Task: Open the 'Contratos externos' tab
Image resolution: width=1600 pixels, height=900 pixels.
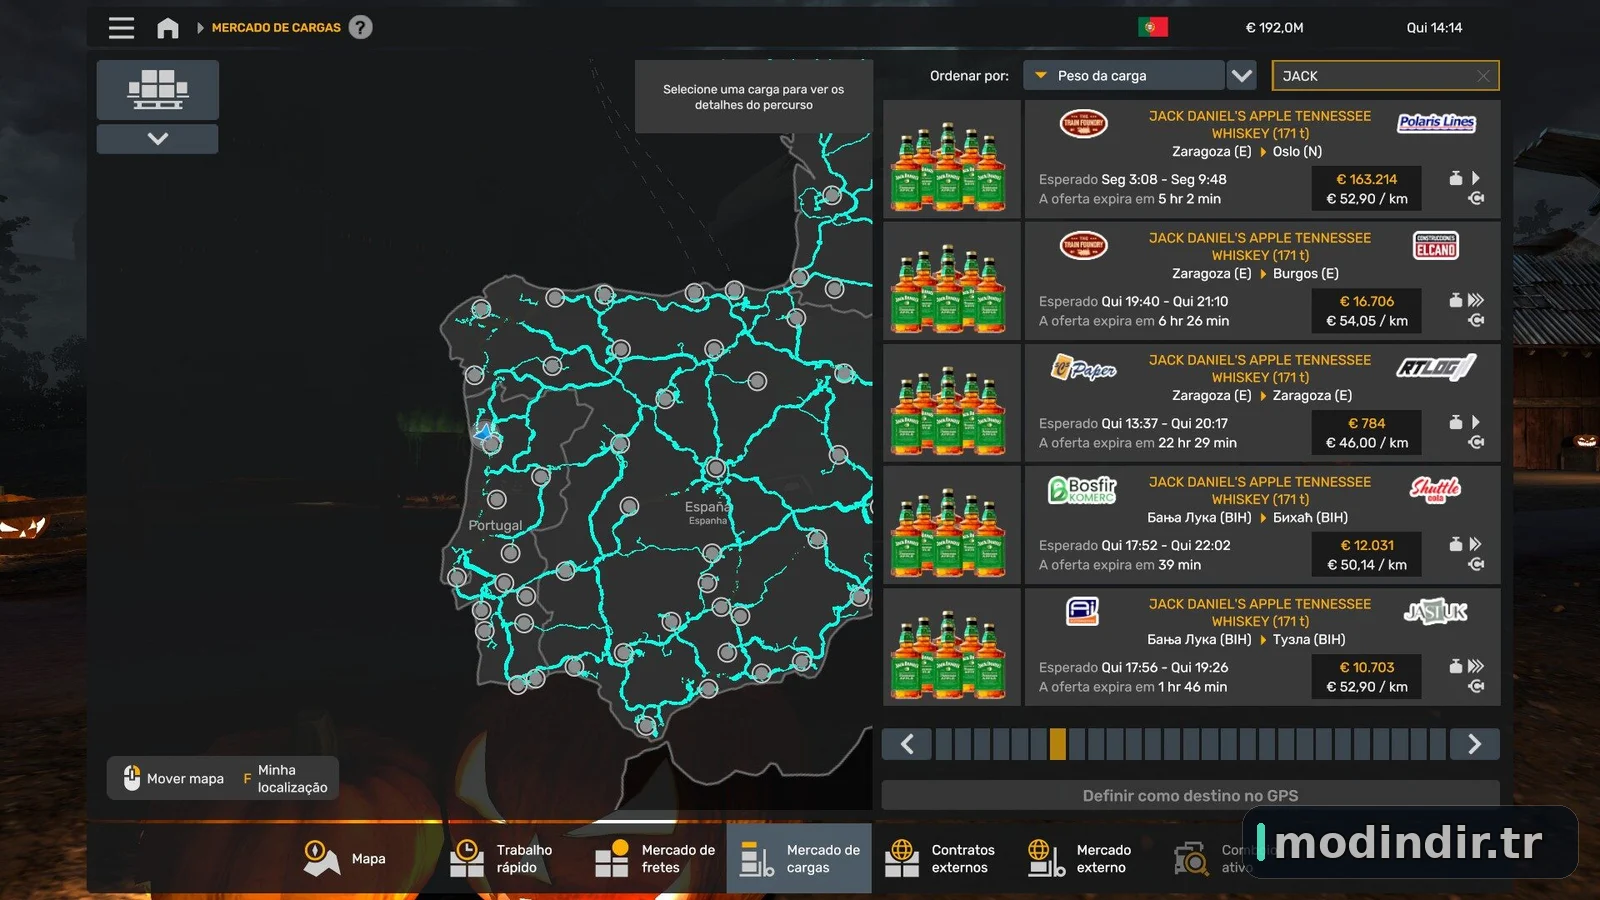Action: (941, 858)
